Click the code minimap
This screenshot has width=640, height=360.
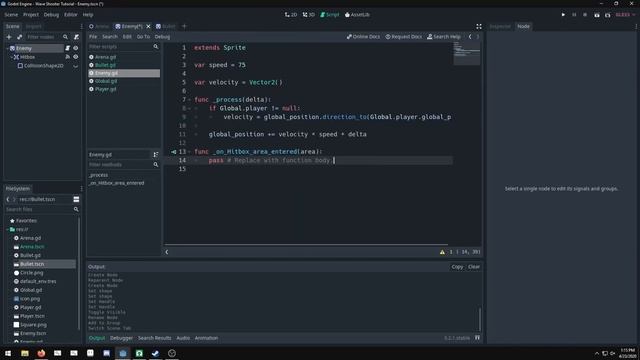(467, 53)
